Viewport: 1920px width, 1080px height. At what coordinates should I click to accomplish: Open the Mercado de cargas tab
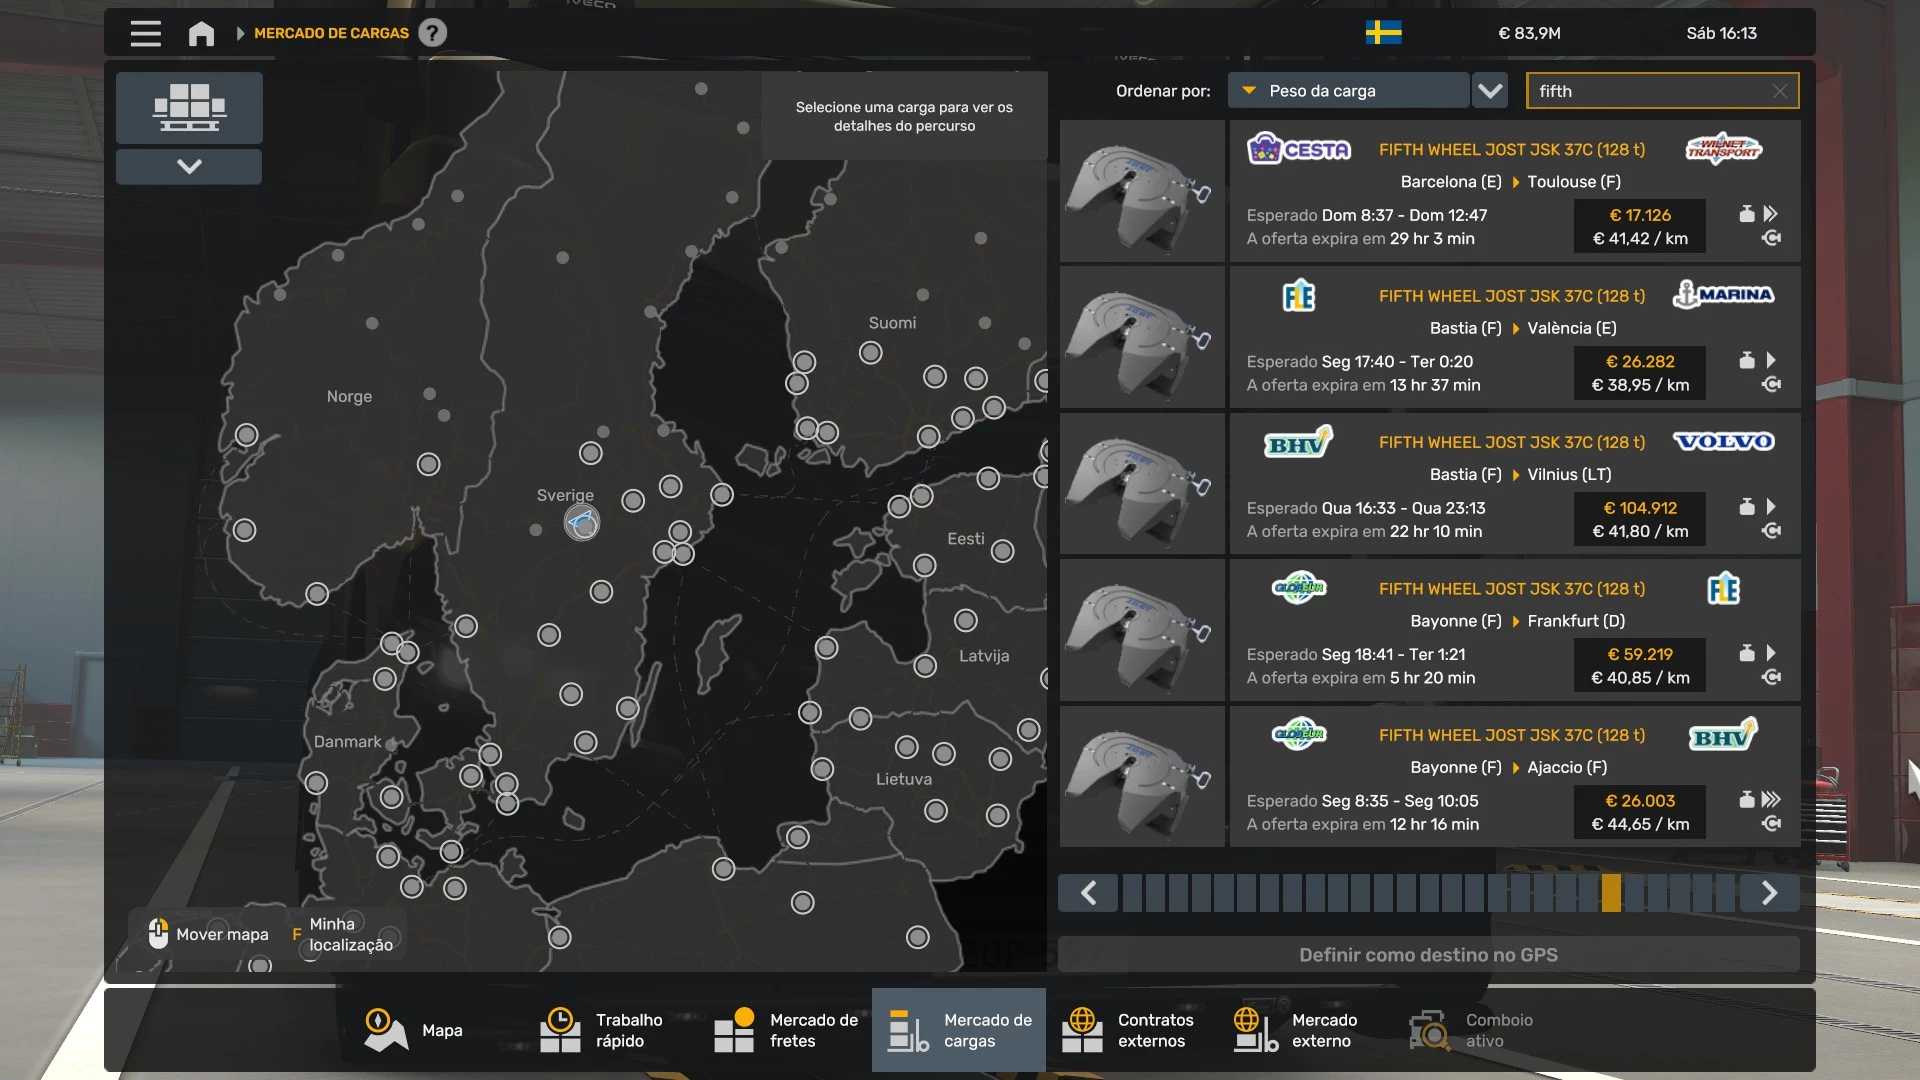[959, 1030]
